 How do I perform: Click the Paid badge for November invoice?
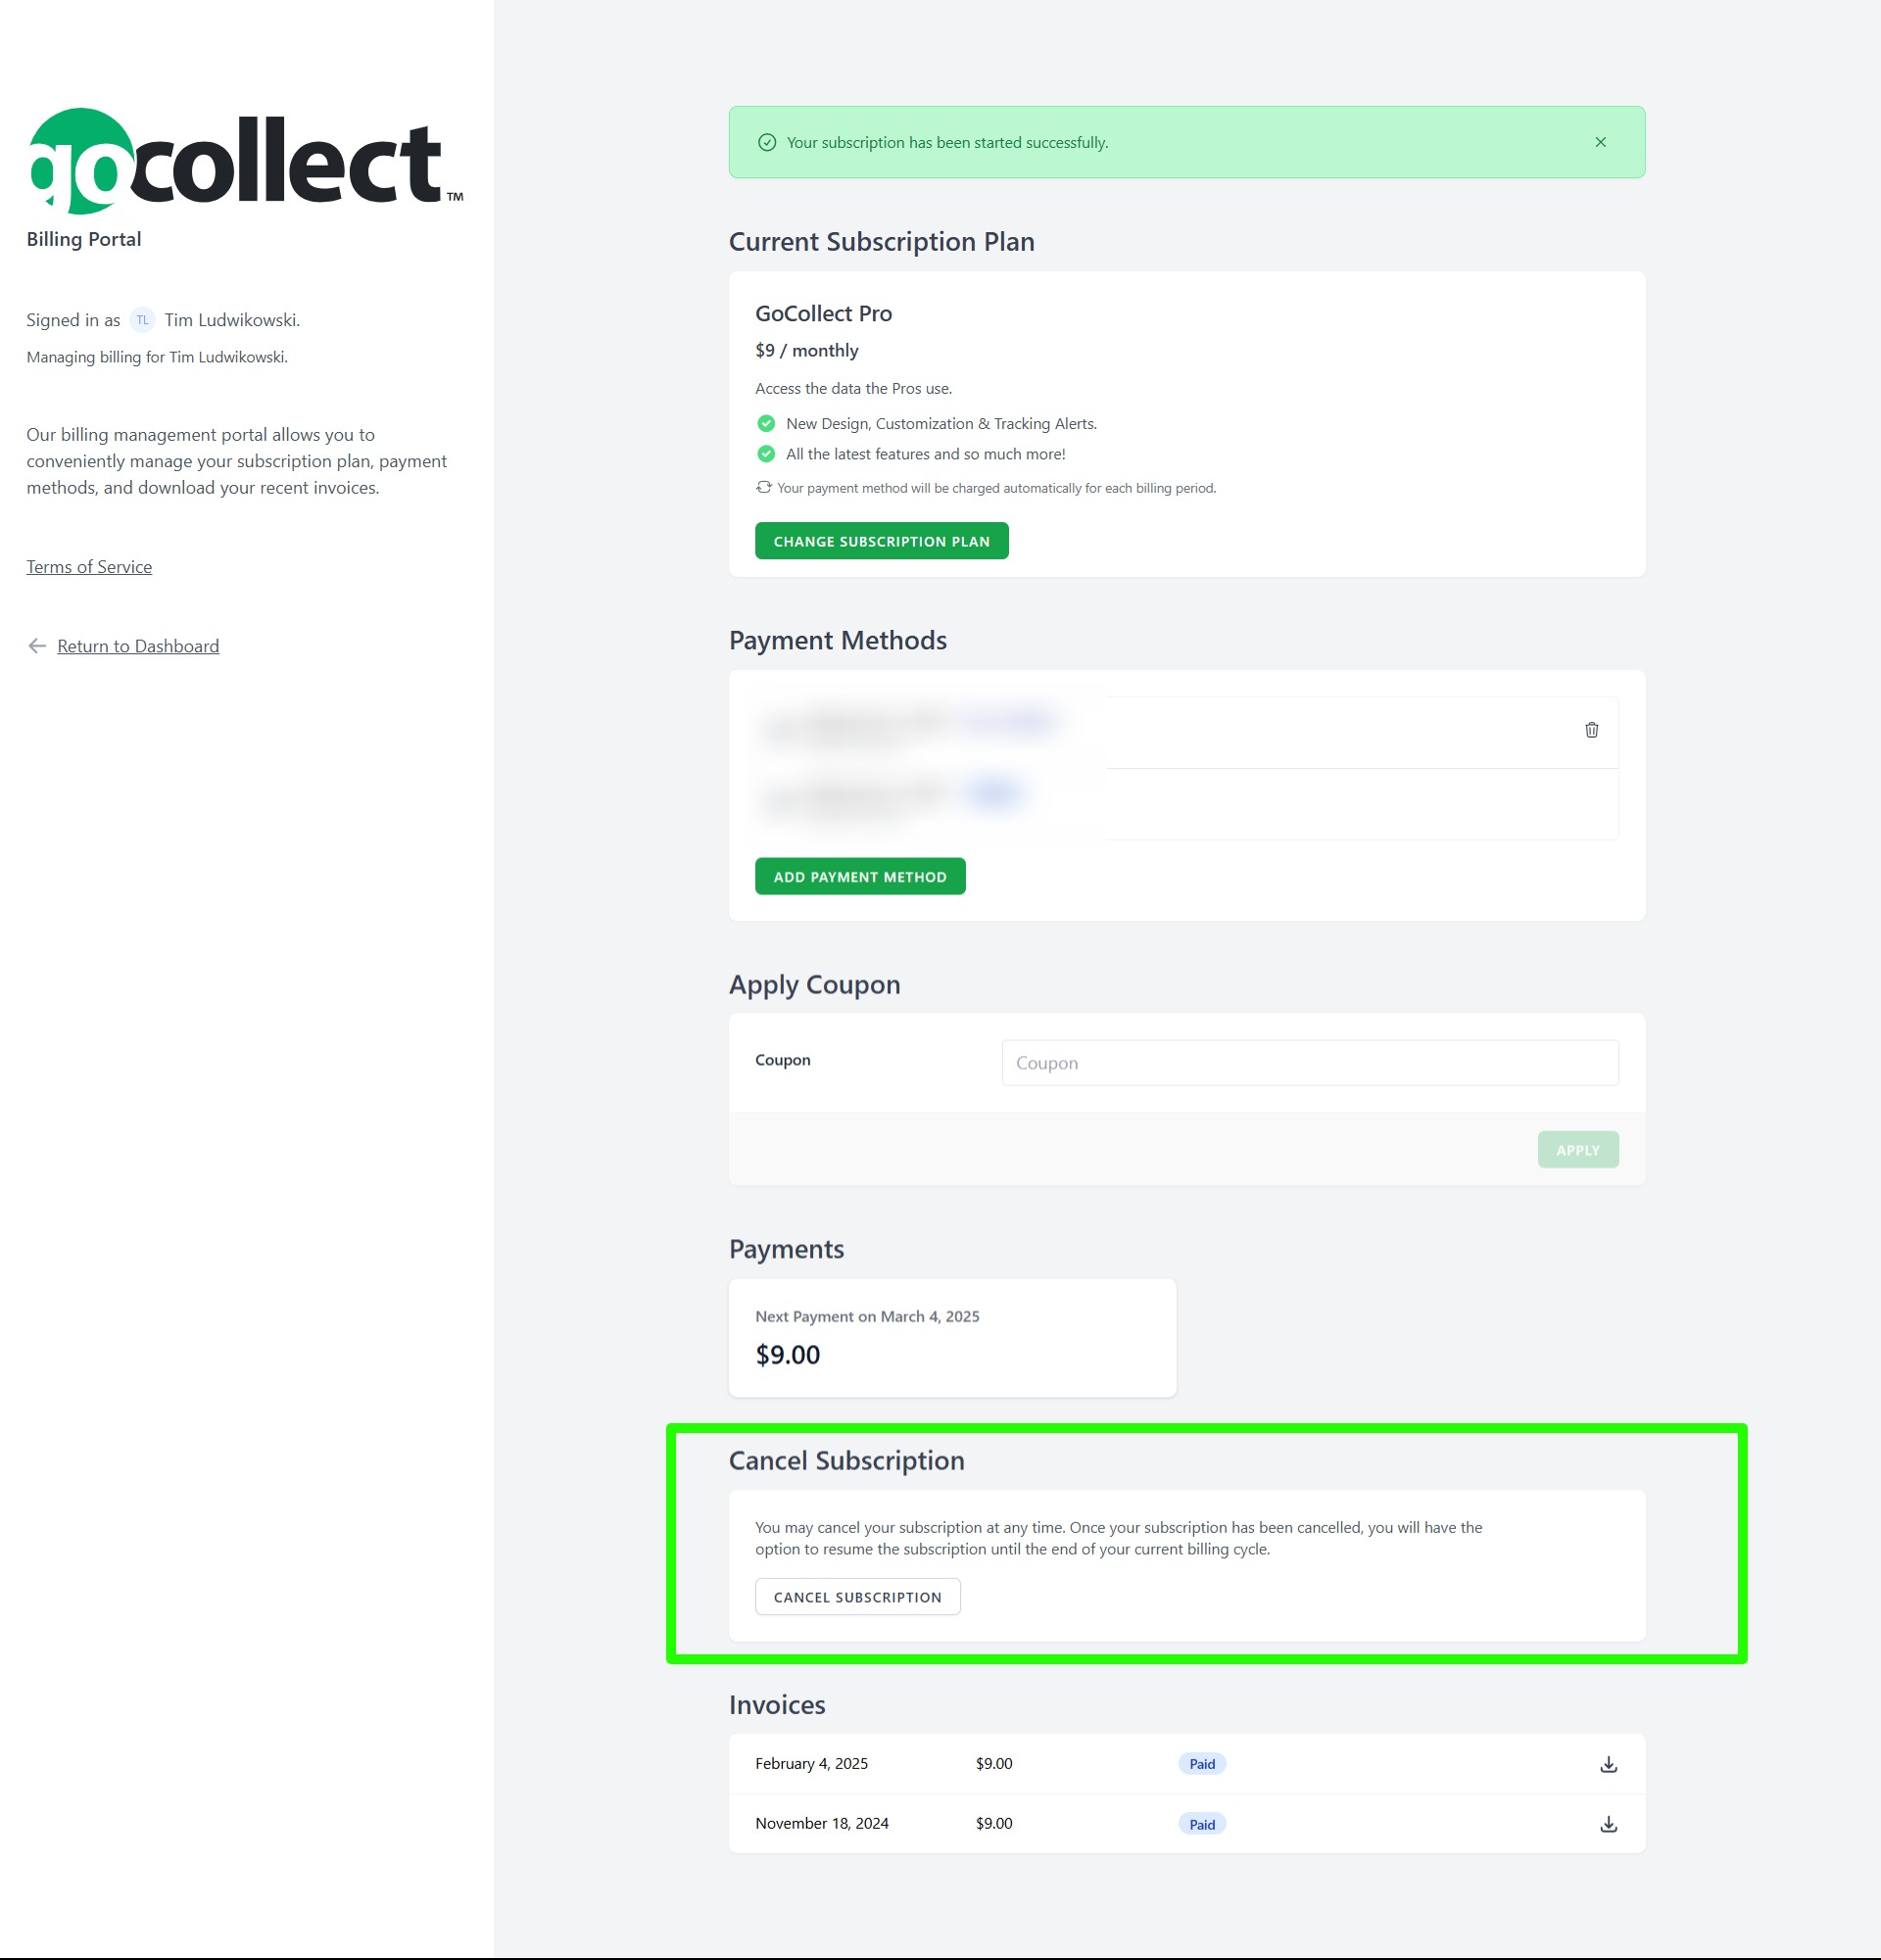[x=1202, y=1824]
